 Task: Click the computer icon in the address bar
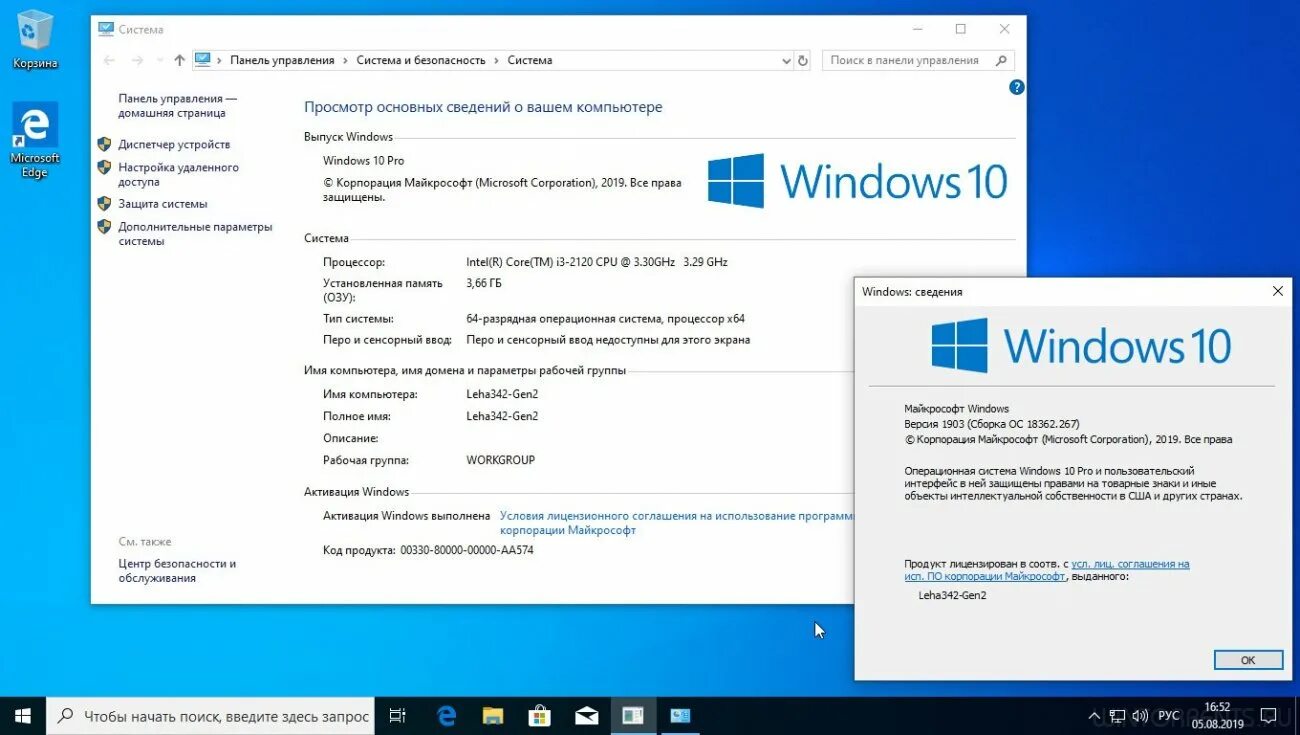coord(203,60)
